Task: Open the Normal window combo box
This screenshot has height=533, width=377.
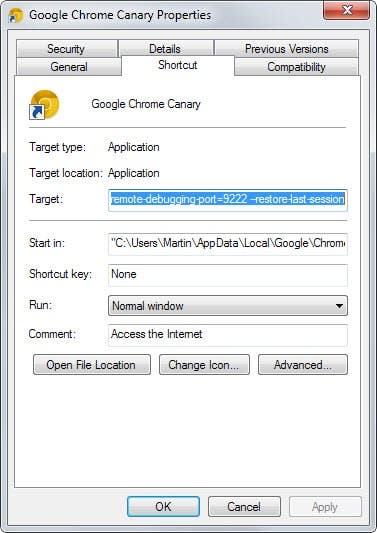Action: pos(228,306)
